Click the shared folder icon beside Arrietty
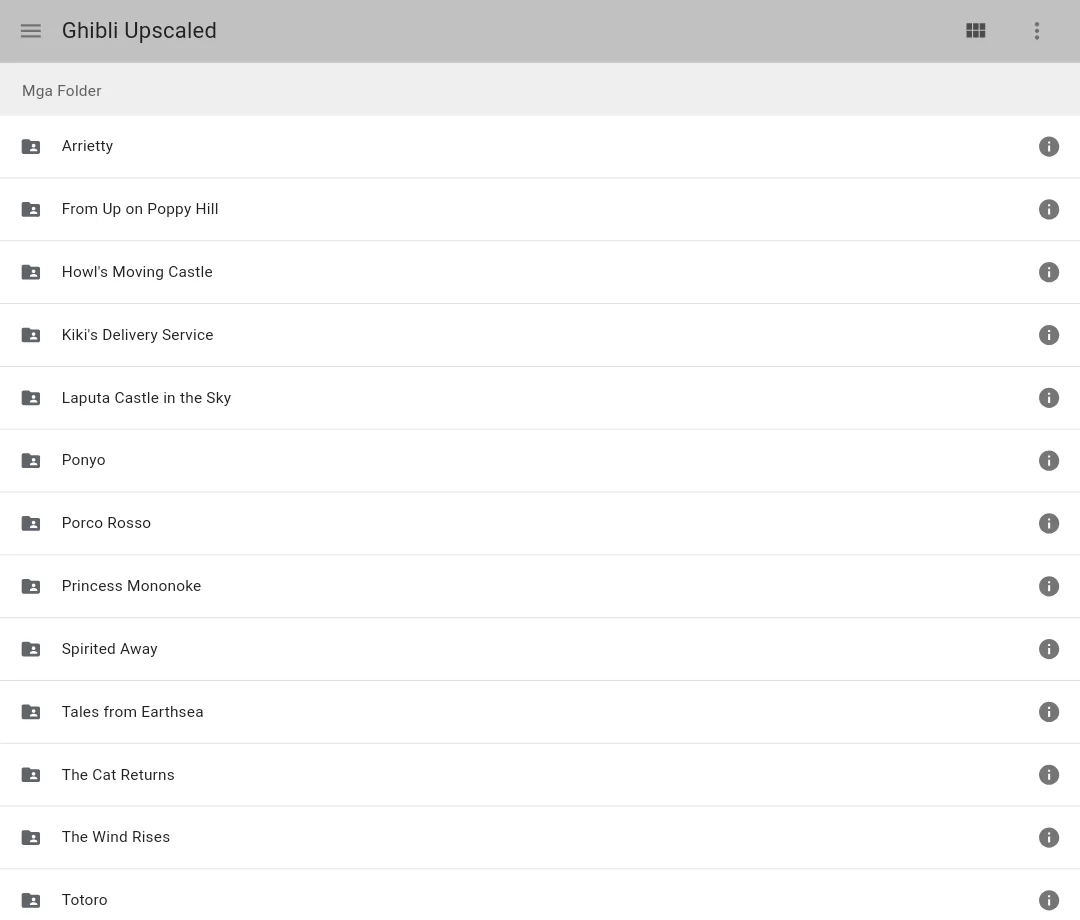The height and width of the screenshot is (920, 1080). [x=31, y=147]
